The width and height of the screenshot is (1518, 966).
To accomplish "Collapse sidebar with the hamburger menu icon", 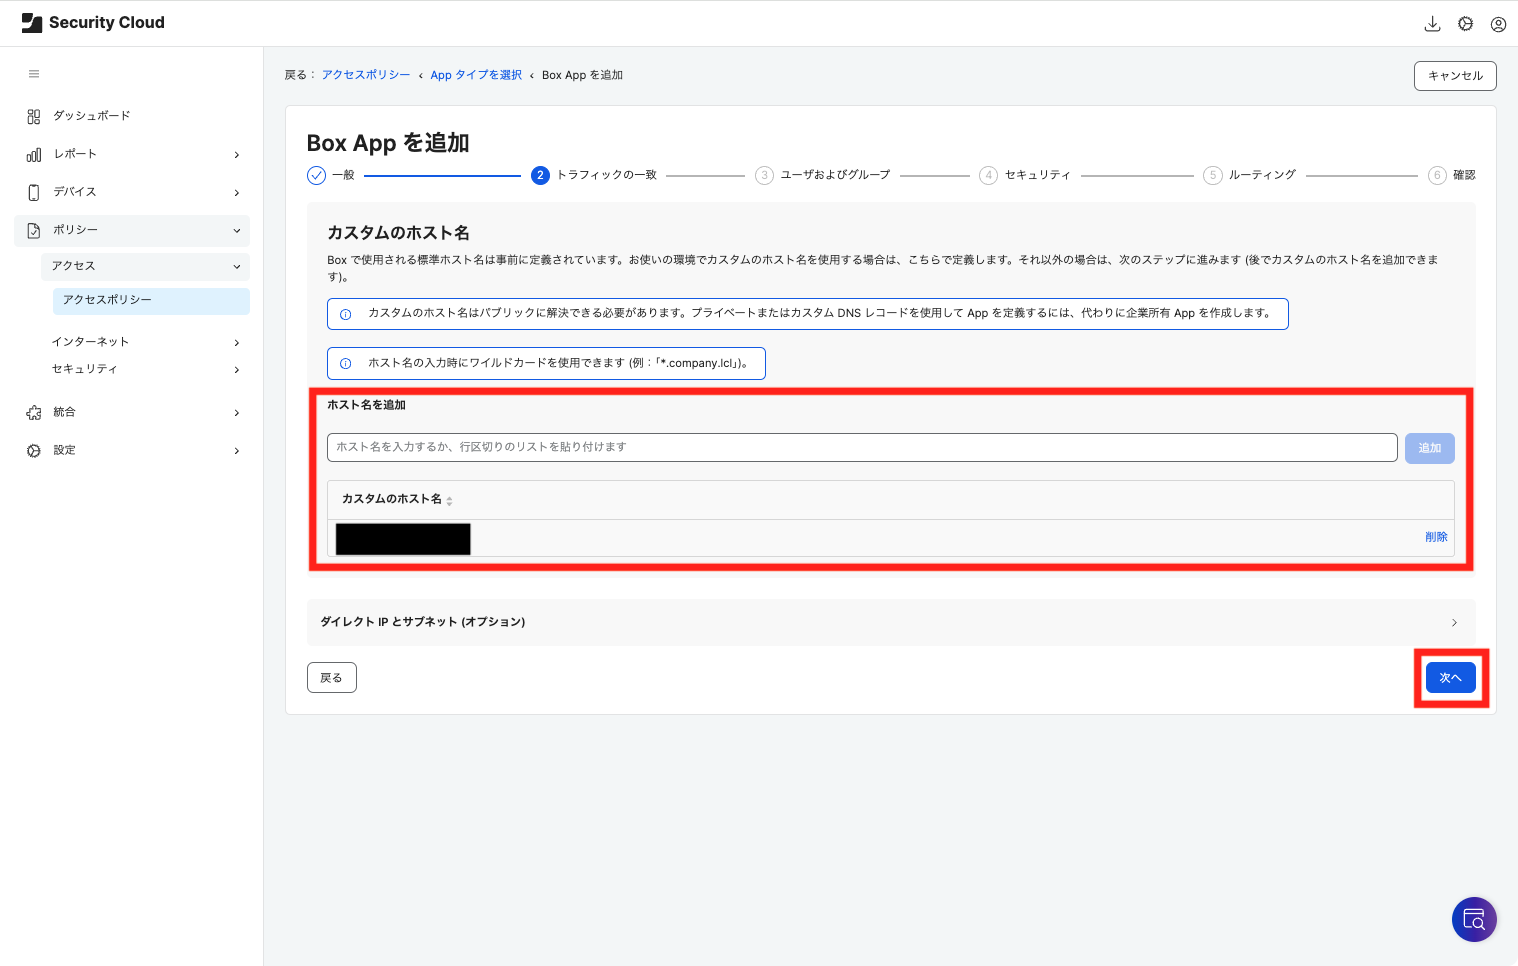I will 34,74.
